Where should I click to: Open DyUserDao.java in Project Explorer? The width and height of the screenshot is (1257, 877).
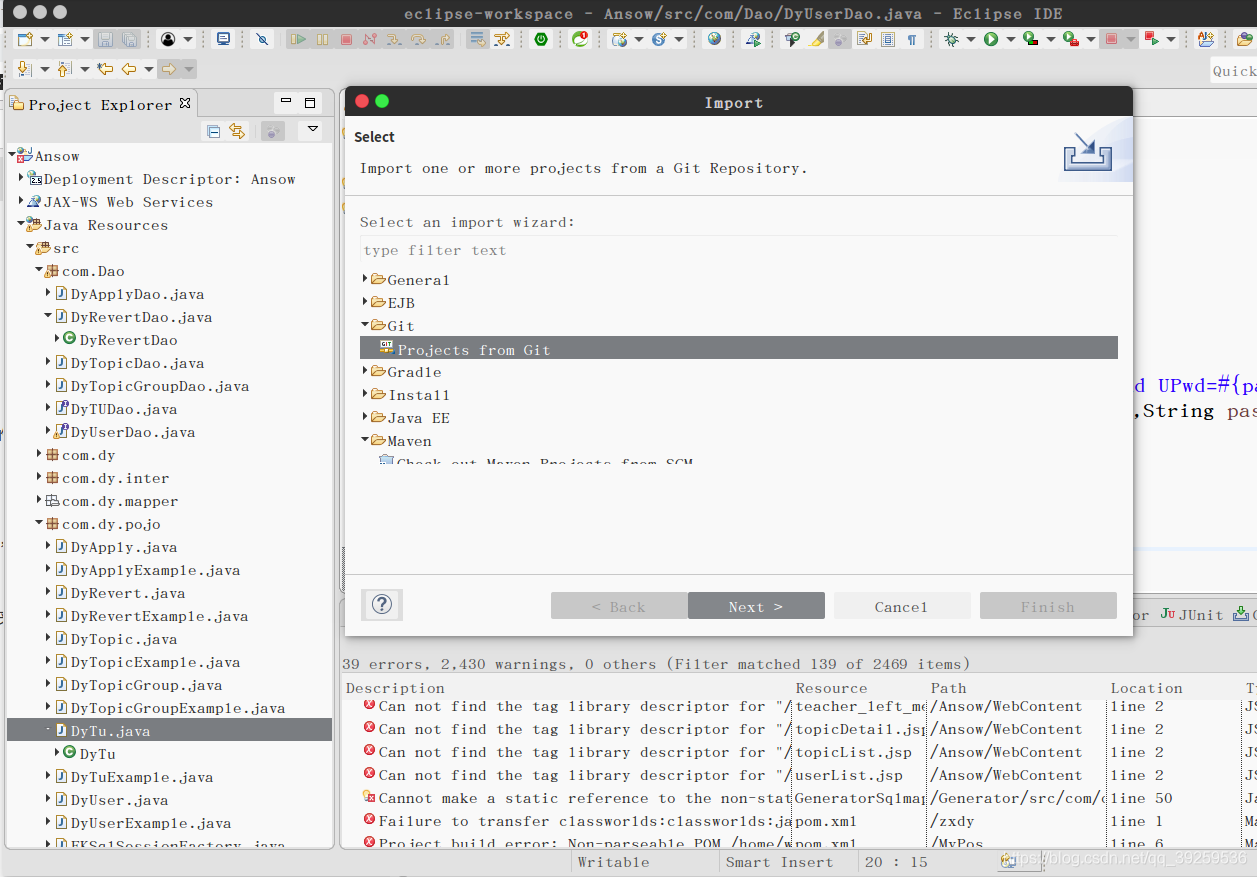click(x=132, y=432)
